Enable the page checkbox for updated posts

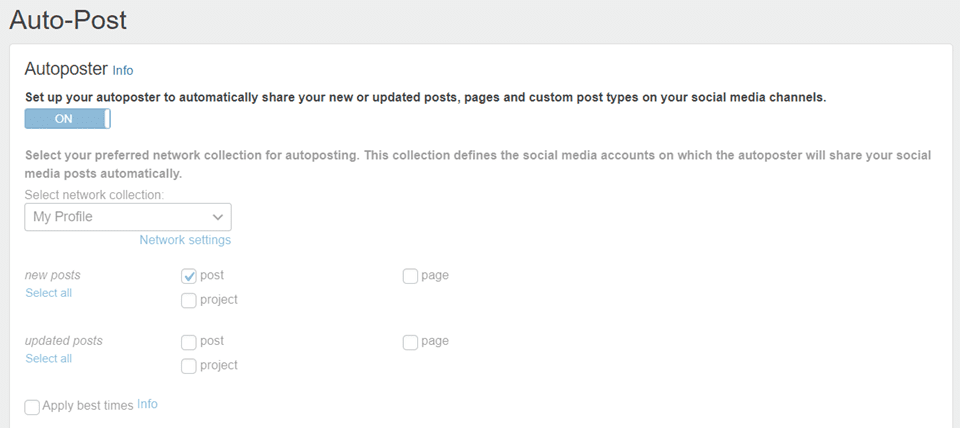[x=410, y=342]
